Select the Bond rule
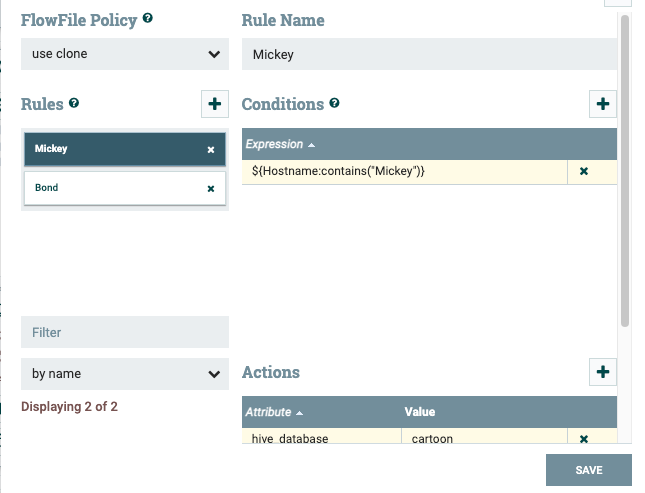645x493 pixels. click(110, 188)
